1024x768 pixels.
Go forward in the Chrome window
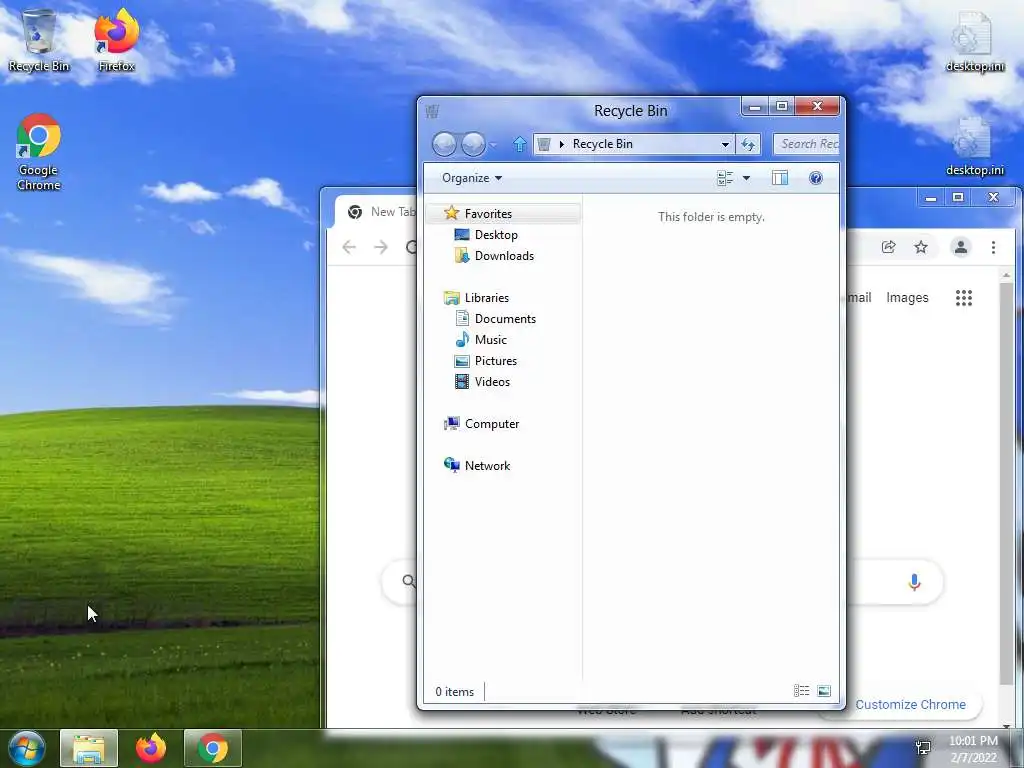pos(381,247)
